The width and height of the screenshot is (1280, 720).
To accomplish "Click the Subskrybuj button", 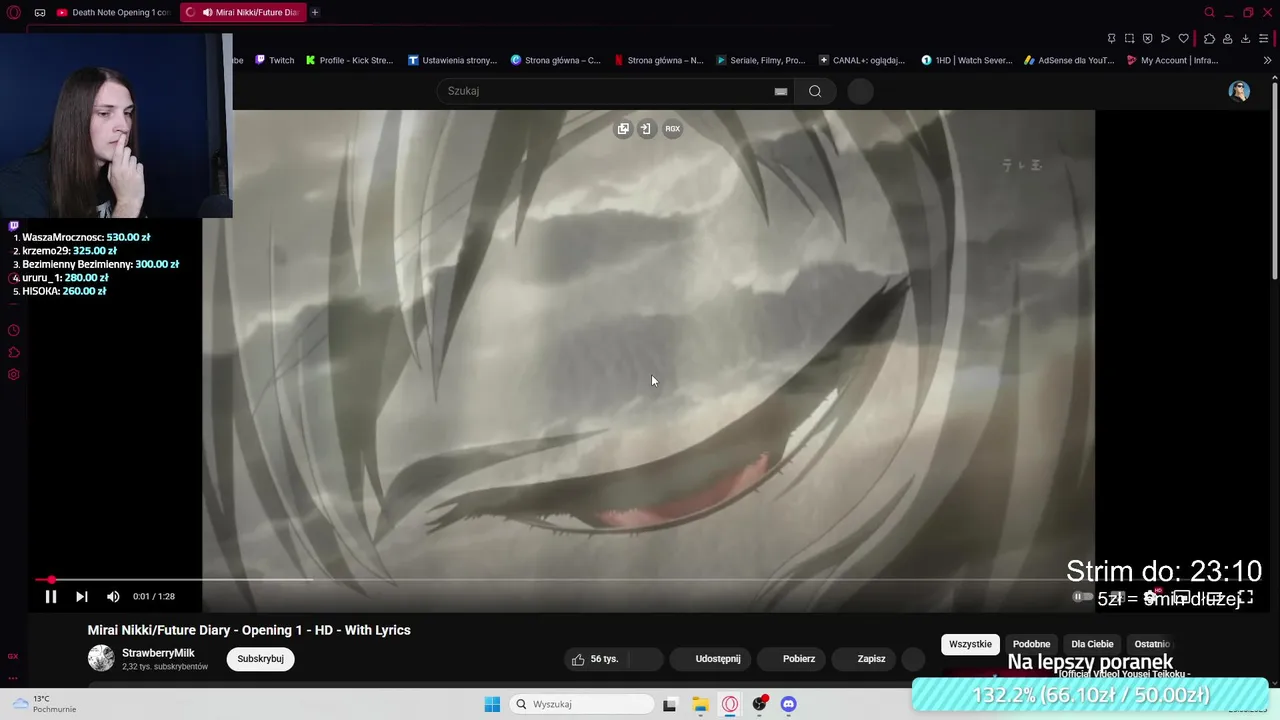I will [x=260, y=659].
